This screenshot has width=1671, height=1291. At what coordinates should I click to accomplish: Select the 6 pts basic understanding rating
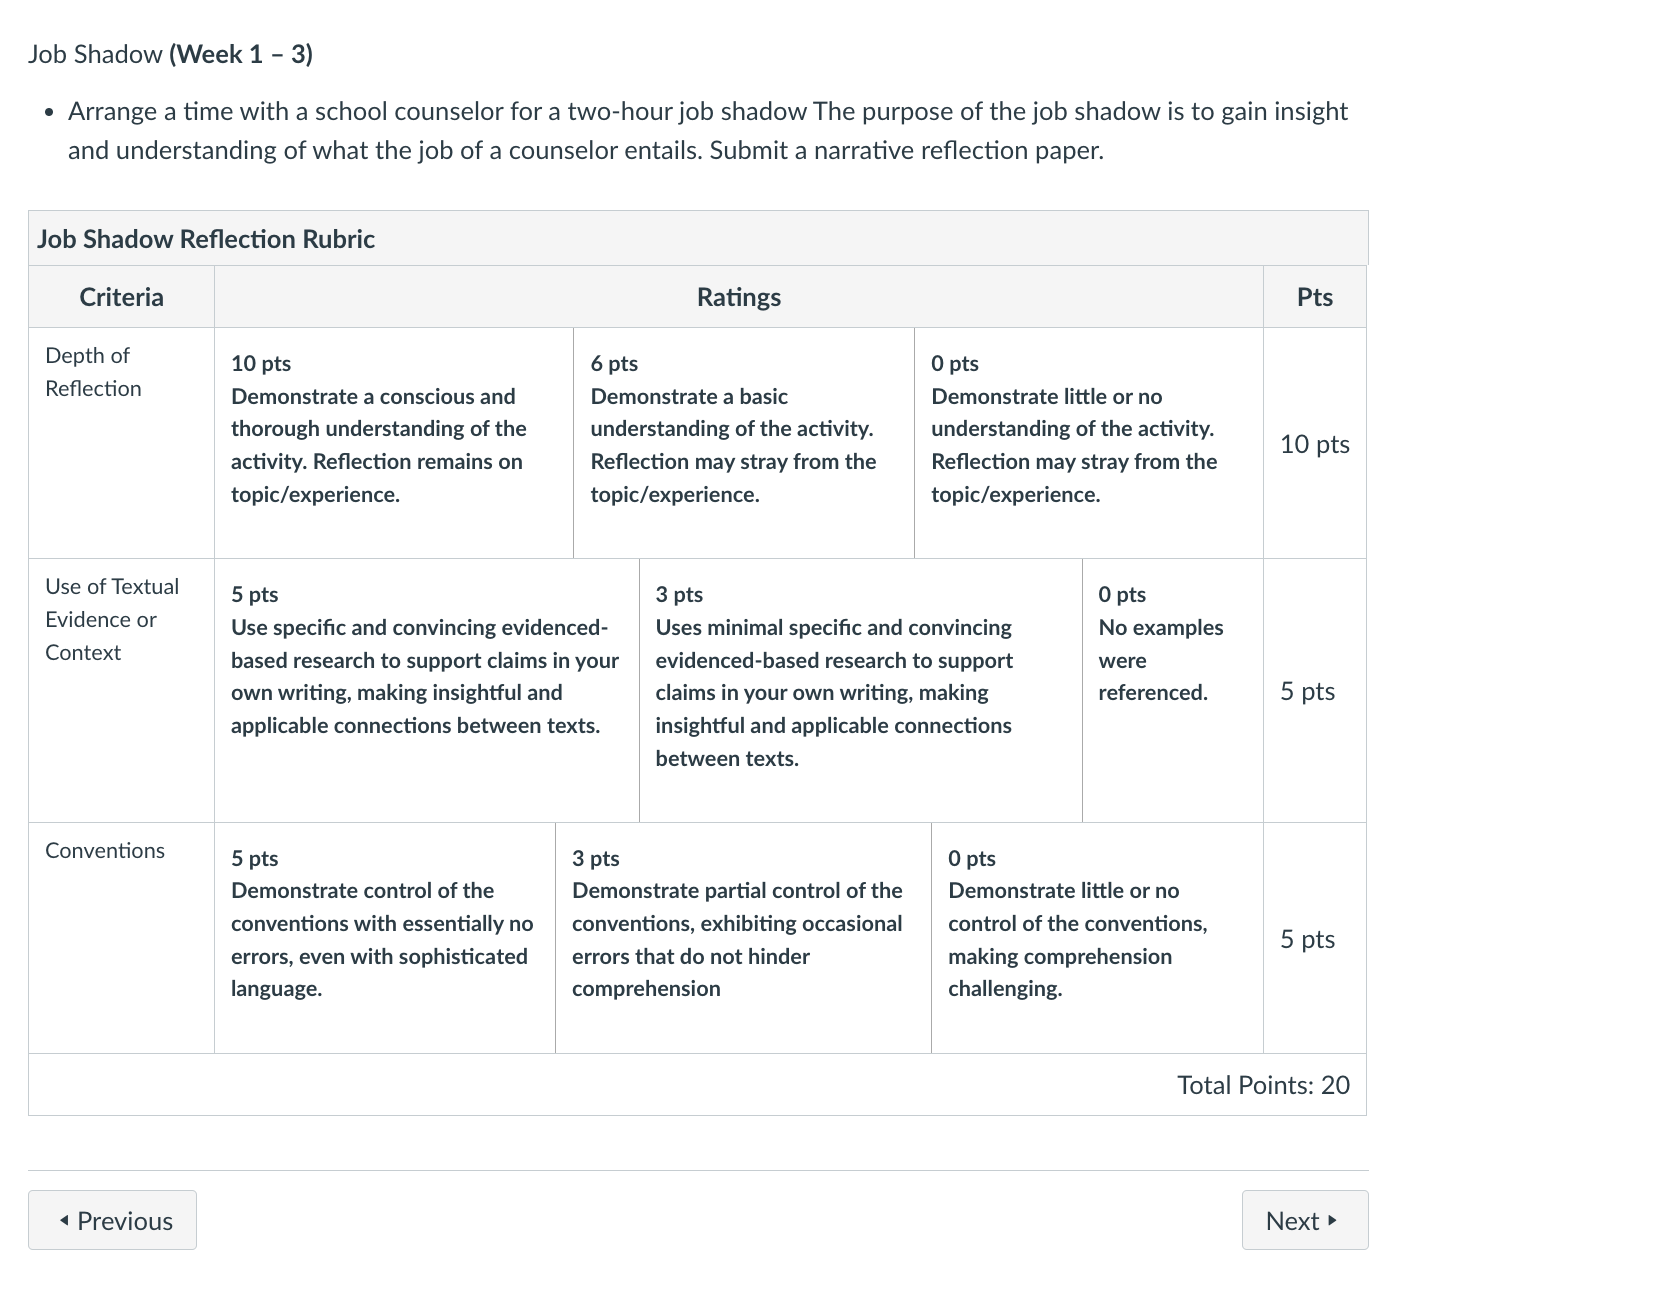pyautogui.click(x=744, y=443)
